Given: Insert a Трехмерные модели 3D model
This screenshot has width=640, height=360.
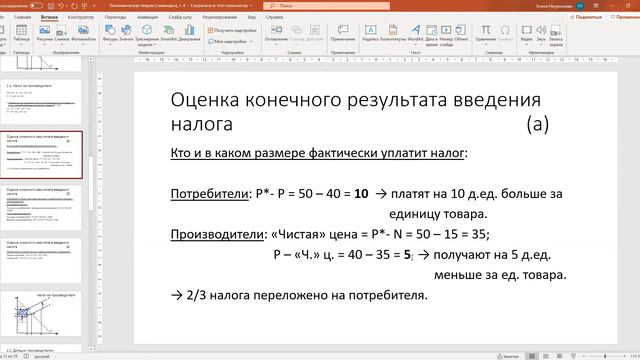Looking at the screenshot, I should tap(147, 35).
